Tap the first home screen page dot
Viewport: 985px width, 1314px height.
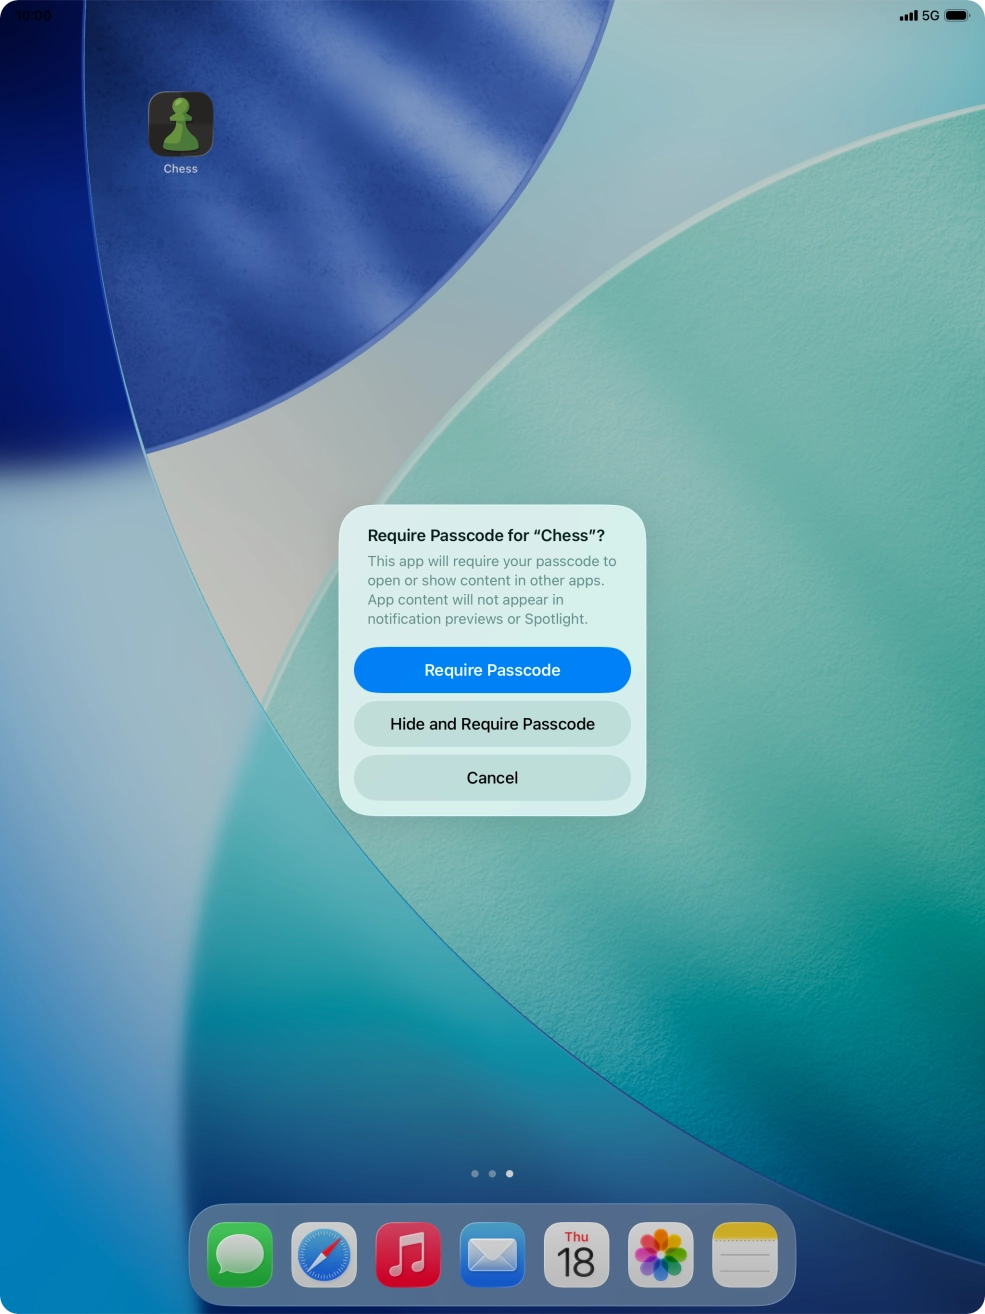tap(475, 1173)
